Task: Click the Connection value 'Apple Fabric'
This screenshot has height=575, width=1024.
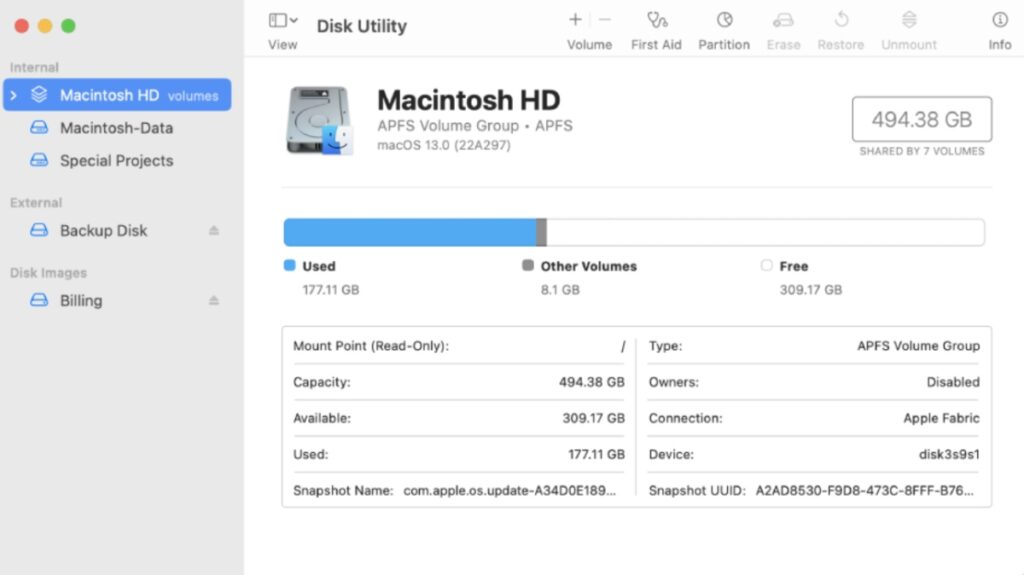Action: coord(941,418)
